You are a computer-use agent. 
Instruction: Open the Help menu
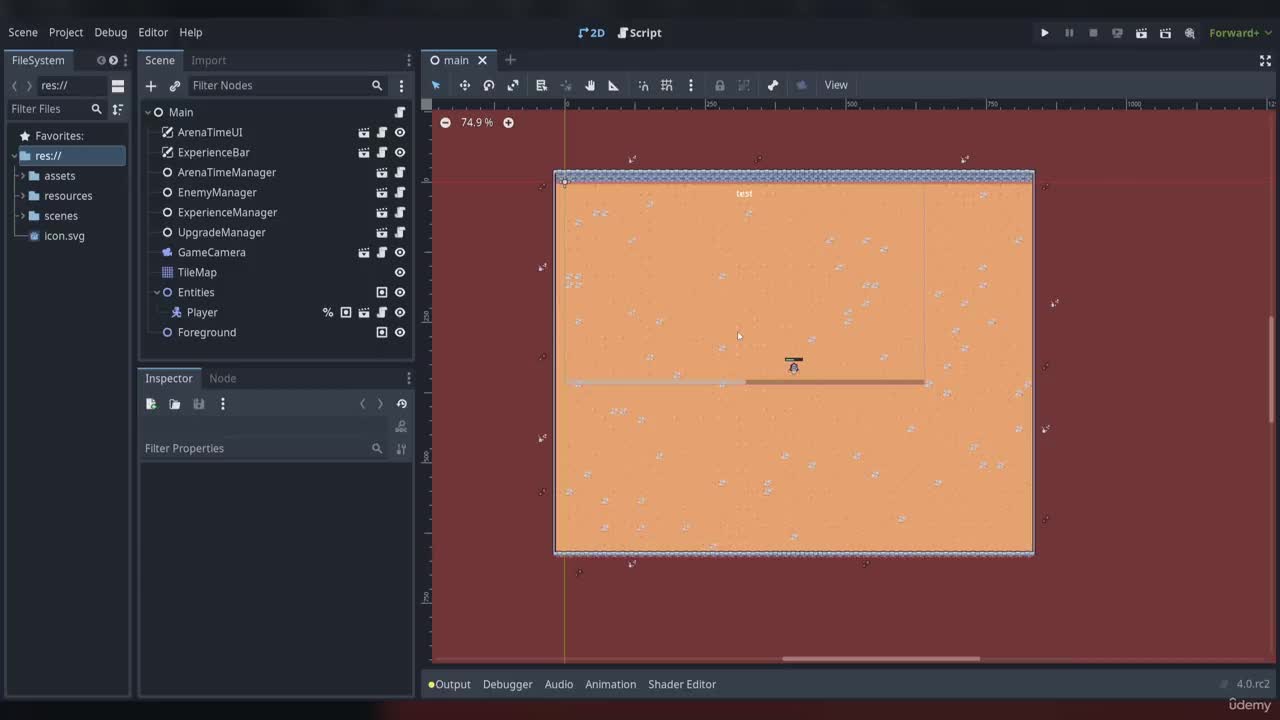(x=191, y=32)
